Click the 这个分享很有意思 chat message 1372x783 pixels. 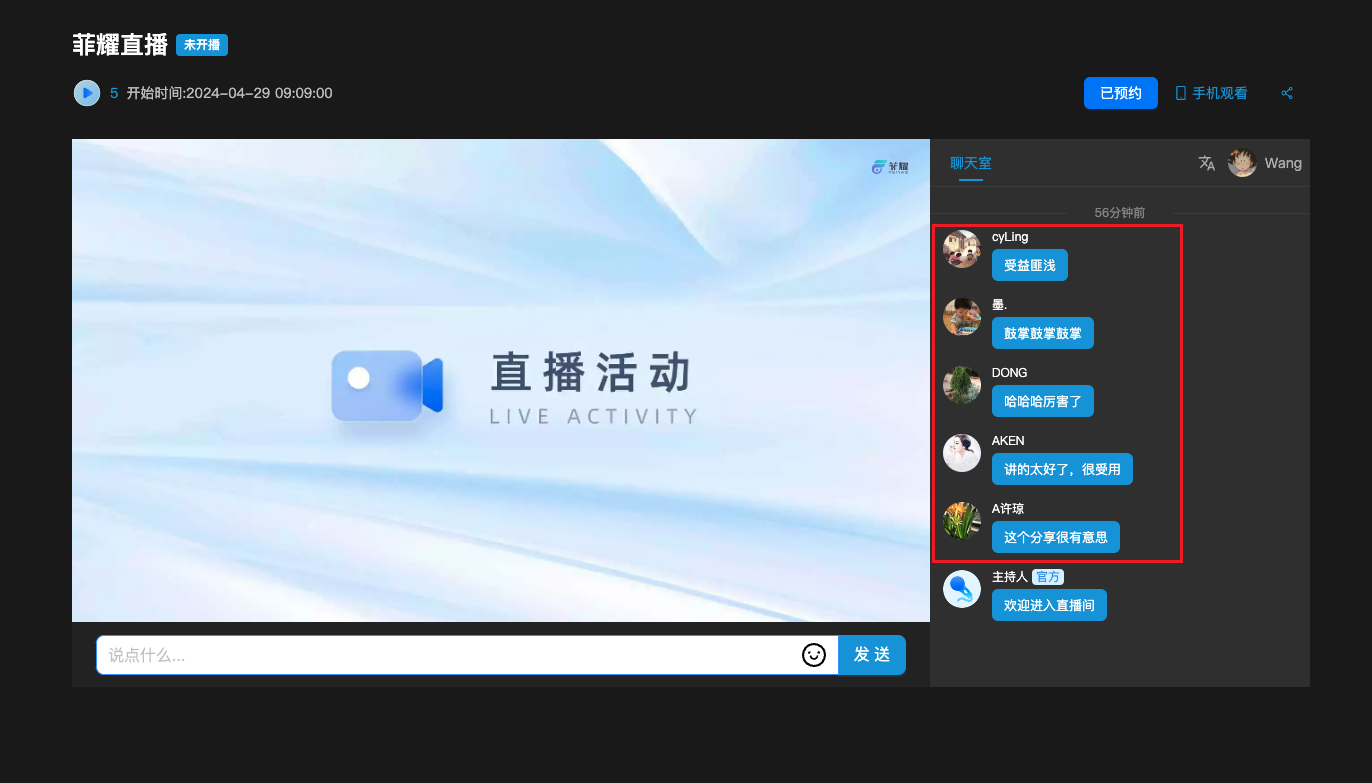[x=1055, y=537]
